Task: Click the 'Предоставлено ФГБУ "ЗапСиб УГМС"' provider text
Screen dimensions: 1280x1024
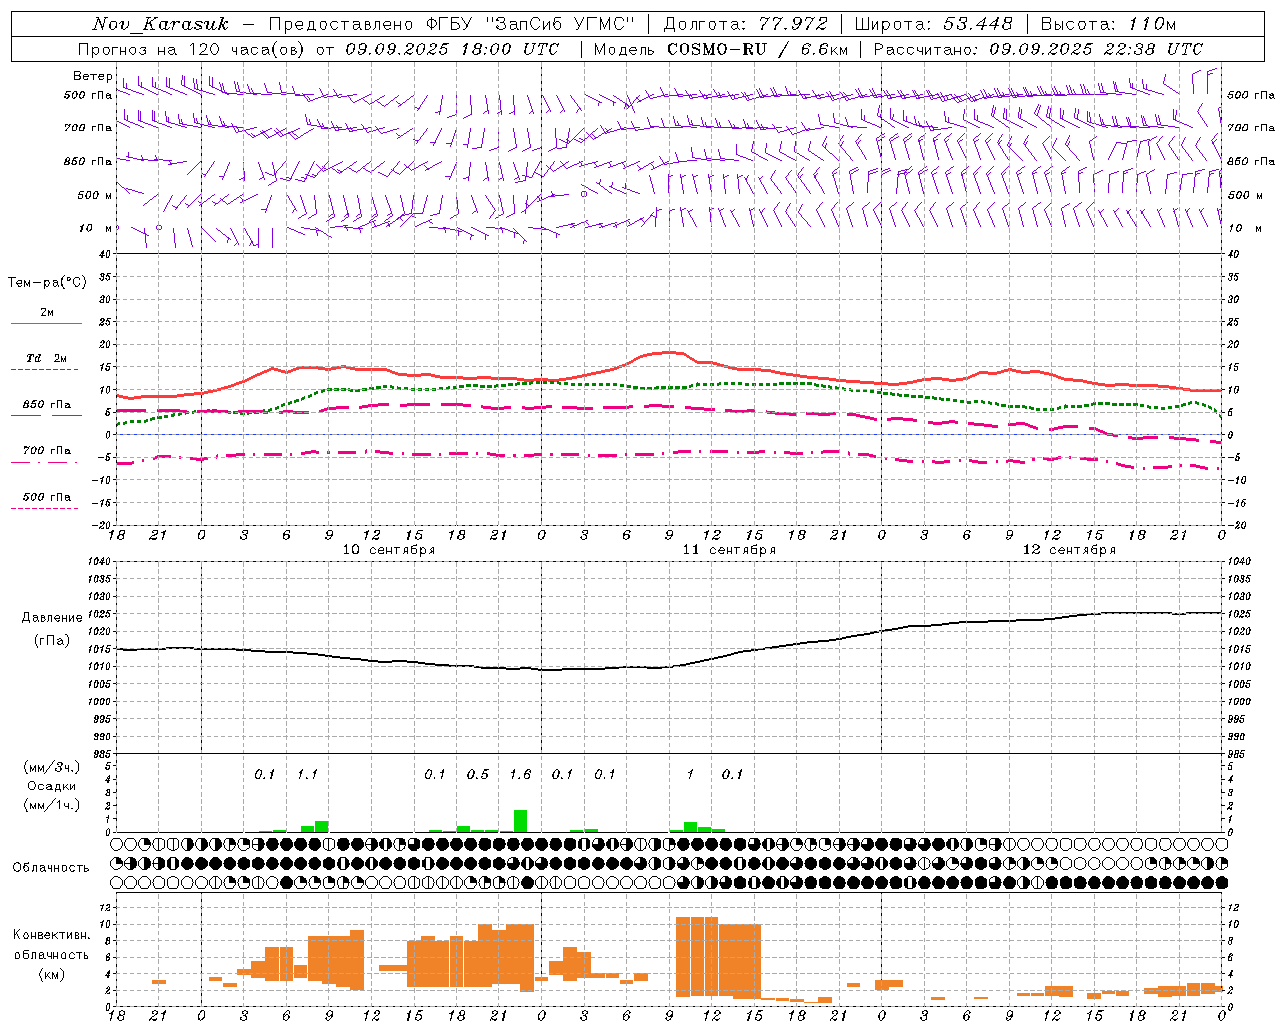Action: pyautogui.click(x=450, y=24)
